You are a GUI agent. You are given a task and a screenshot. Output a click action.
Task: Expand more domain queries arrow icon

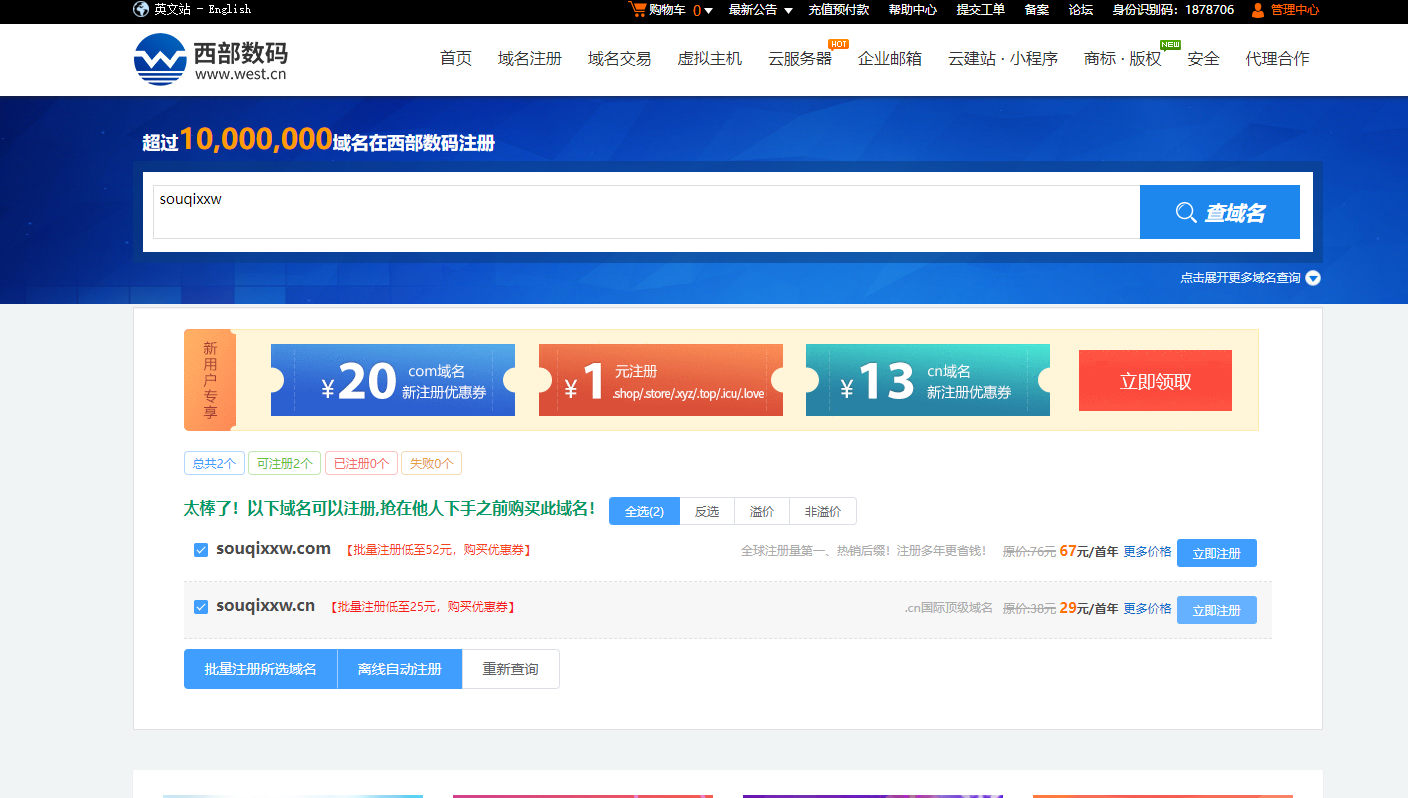[1313, 278]
